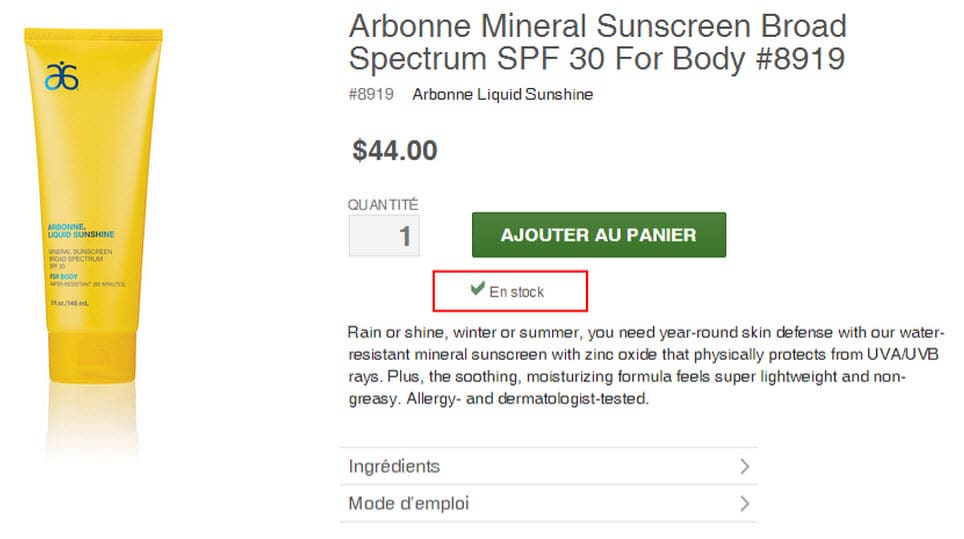Click the #8919 item number below title
Viewport: 964px width, 539px height.
[371, 95]
